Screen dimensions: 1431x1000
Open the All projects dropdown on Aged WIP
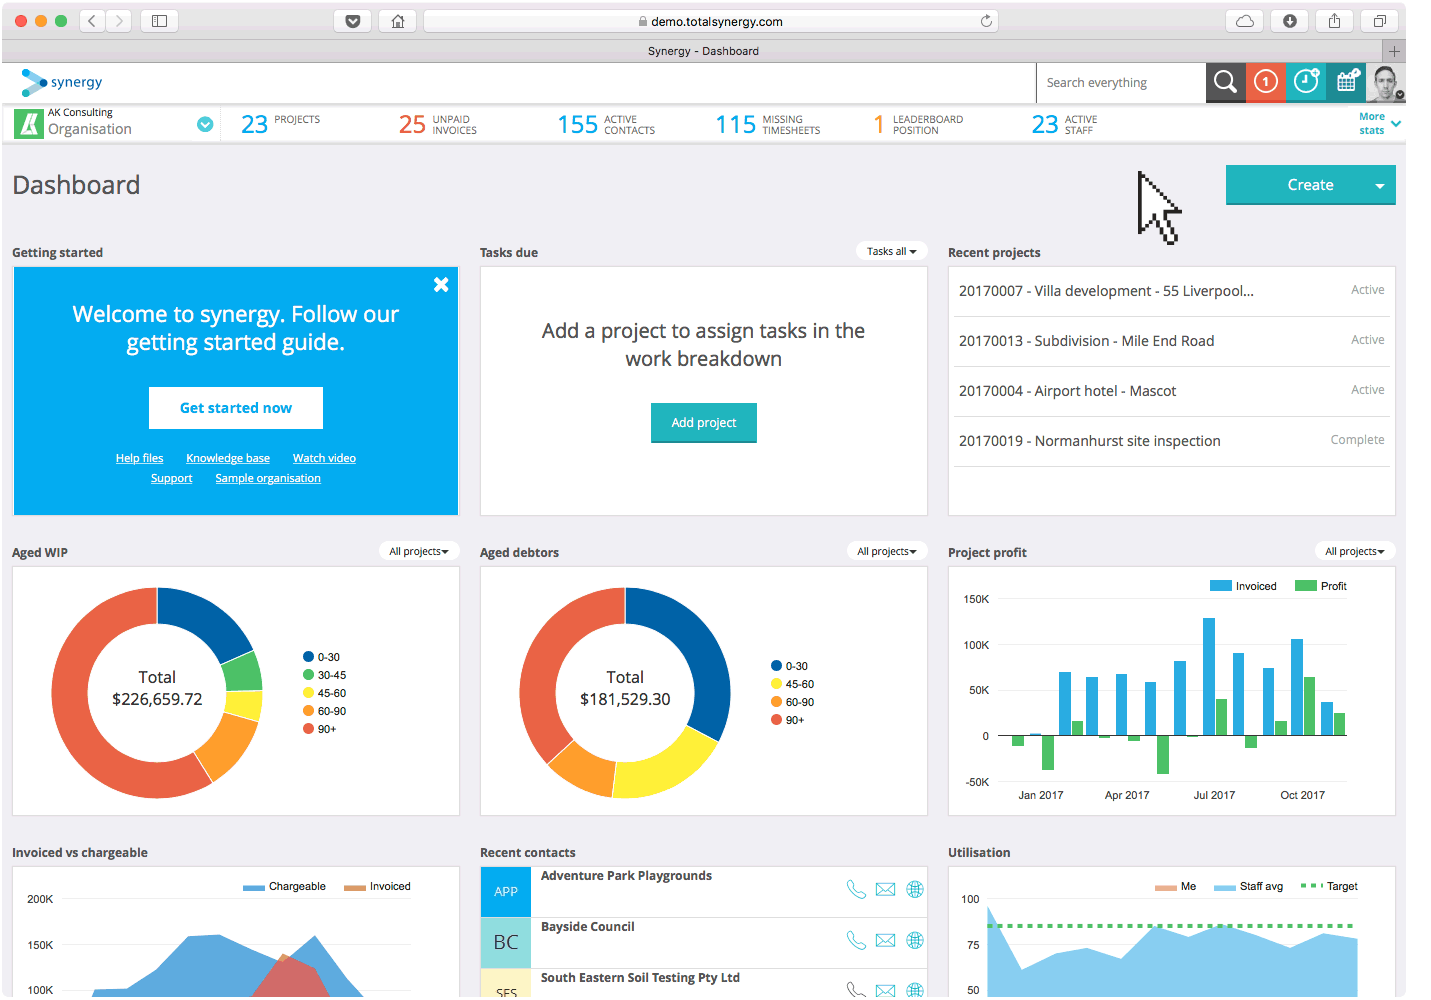pyautogui.click(x=418, y=550)
